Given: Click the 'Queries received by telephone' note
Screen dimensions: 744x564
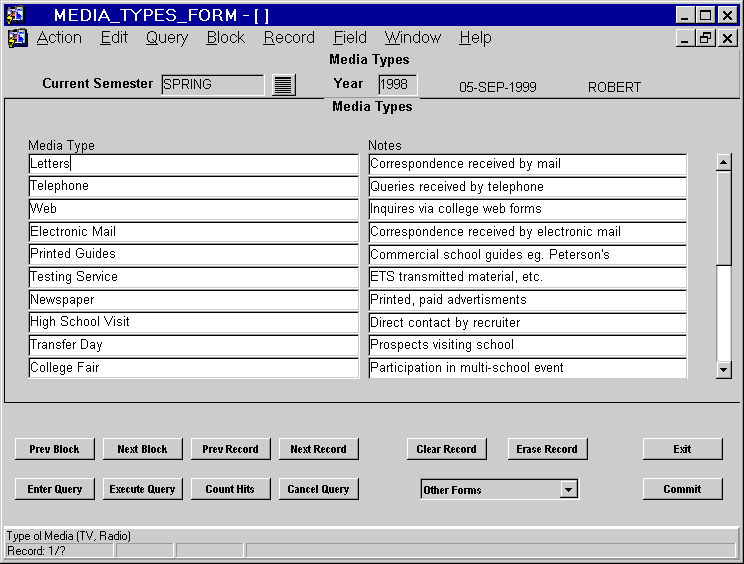Looking at the screenshot, I should tap(528, 186).
